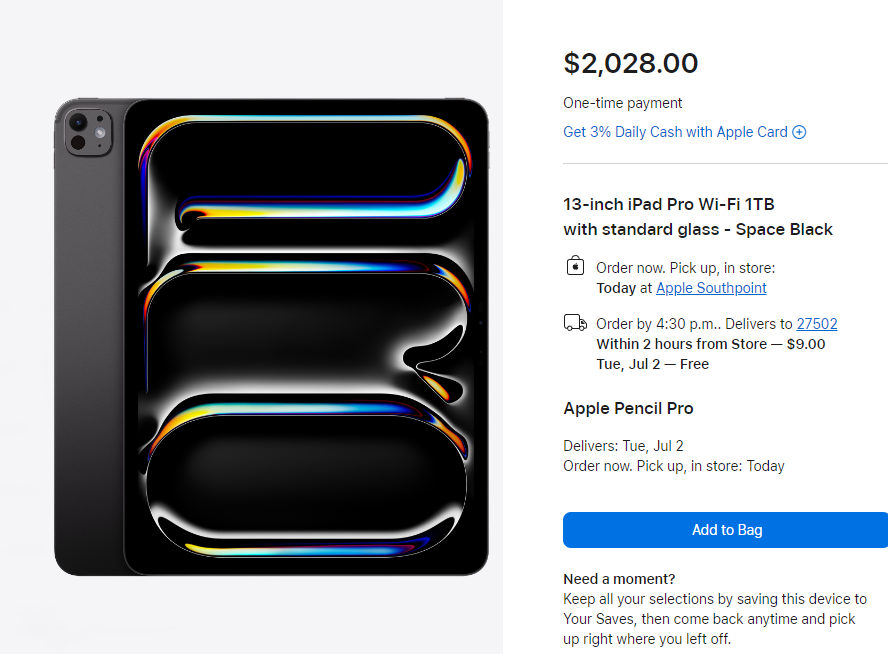Click the Delivers: Tue, Jul 2 line

pyautogui.click(x=623, y=446)
